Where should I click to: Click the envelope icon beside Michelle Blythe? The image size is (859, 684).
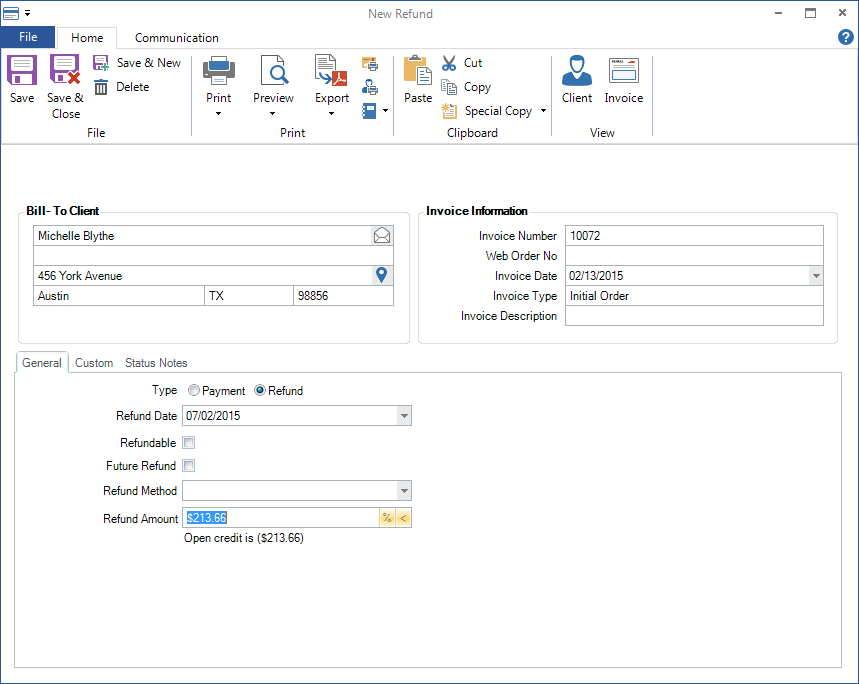tap(382, 235)
